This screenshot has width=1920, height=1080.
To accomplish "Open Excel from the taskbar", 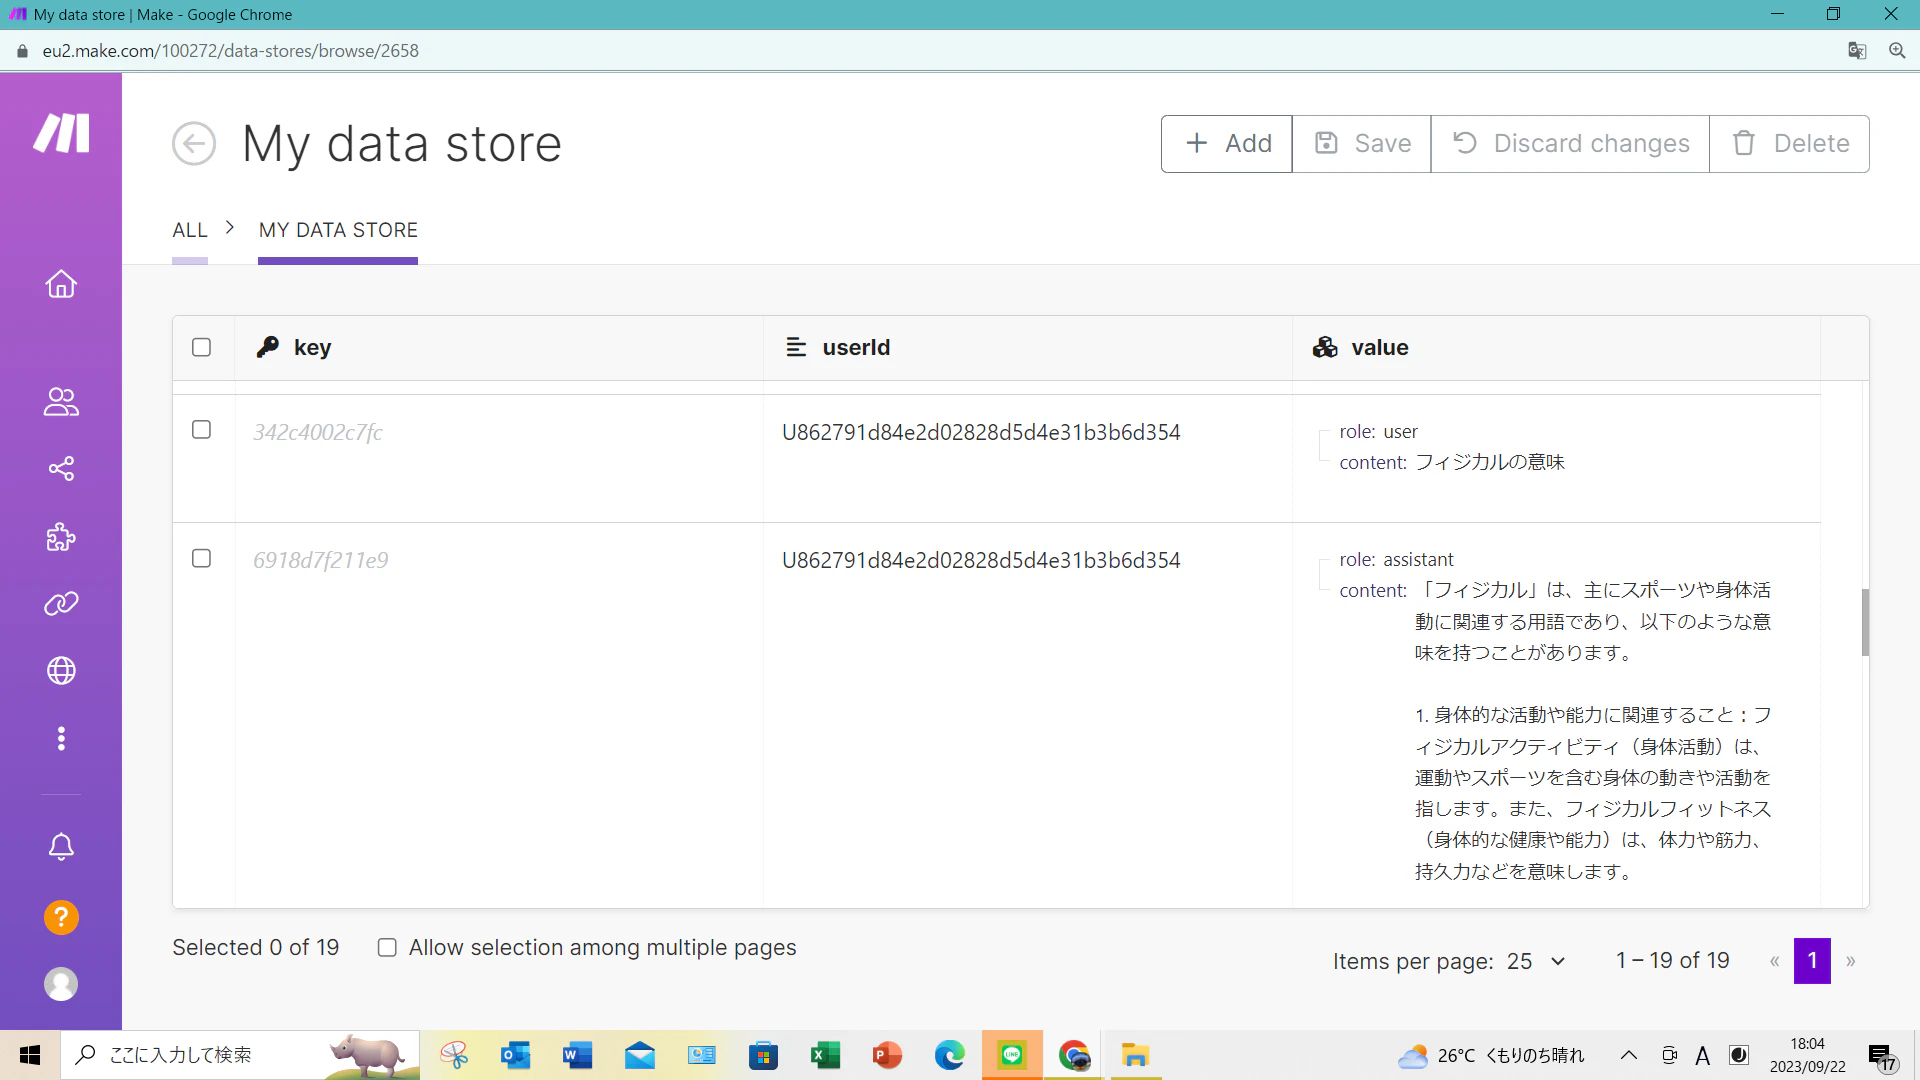I will (825, 1055).
